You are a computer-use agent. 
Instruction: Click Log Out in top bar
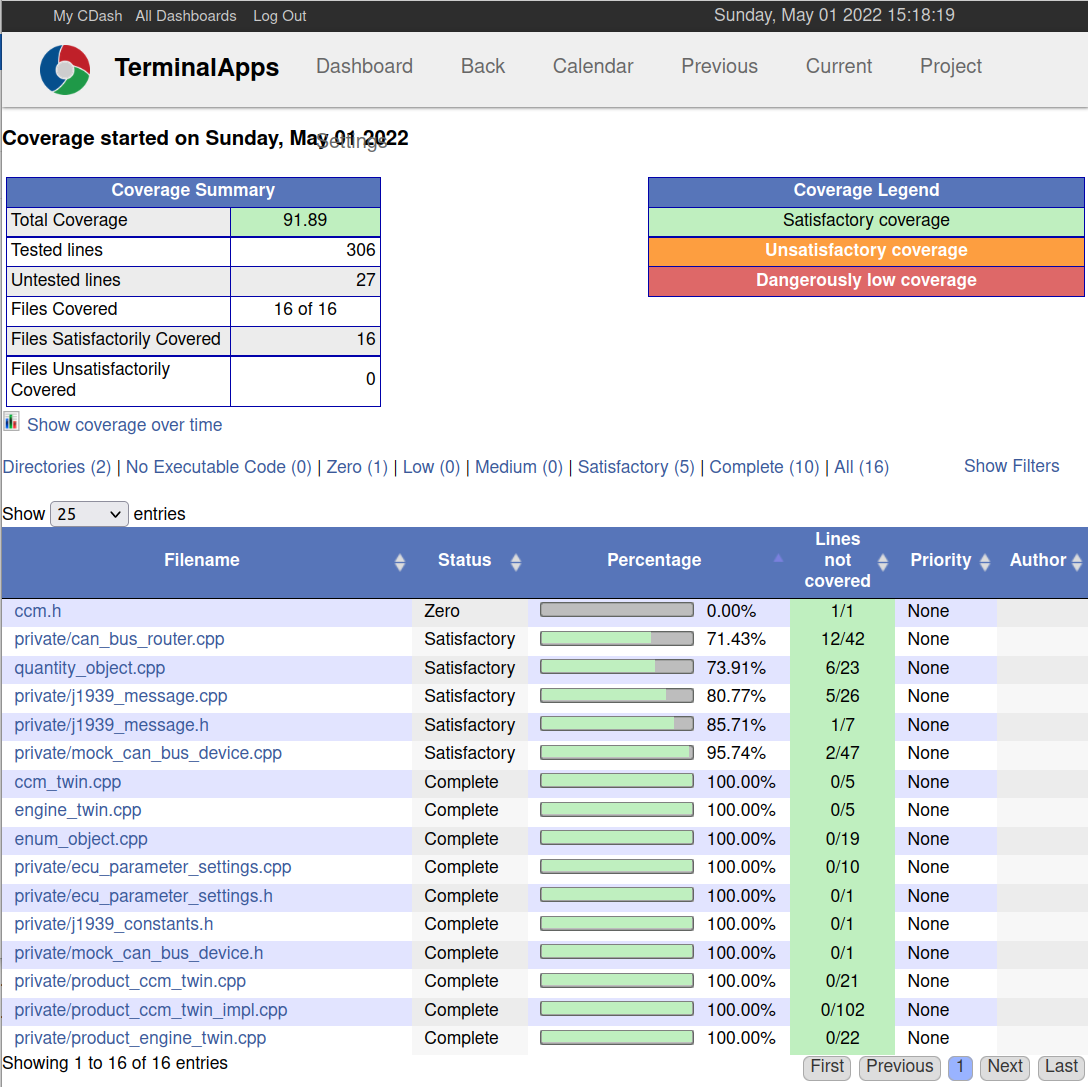[x=279, y=16]
